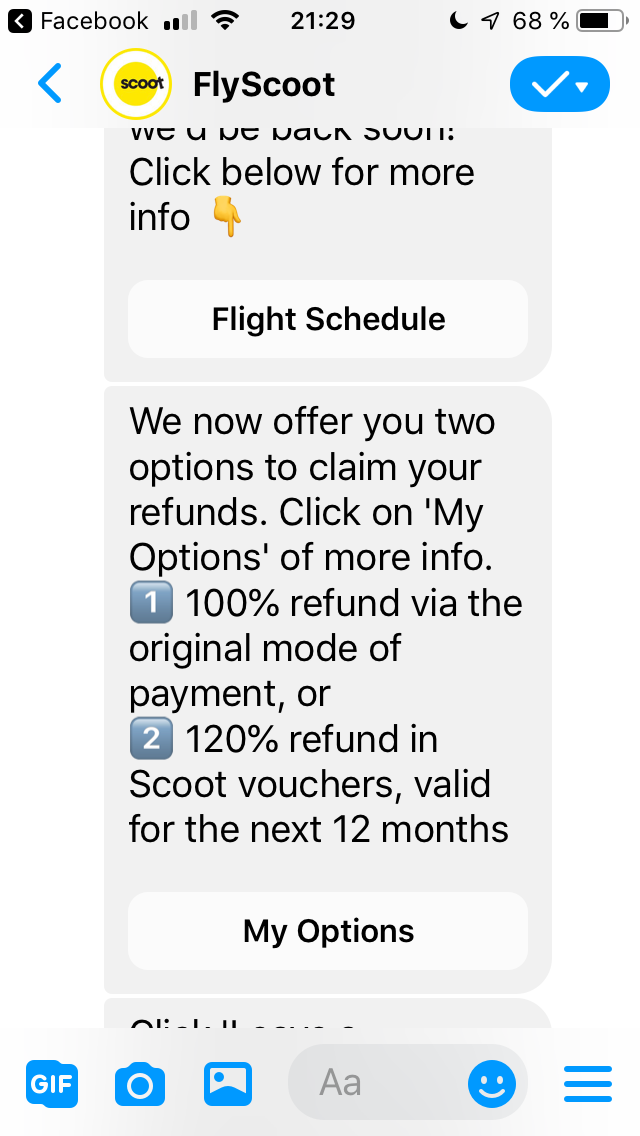The width and height of the screenshot is (640, 1136).
Task: Focus the Aa message input field
Action: point(377,1083)
